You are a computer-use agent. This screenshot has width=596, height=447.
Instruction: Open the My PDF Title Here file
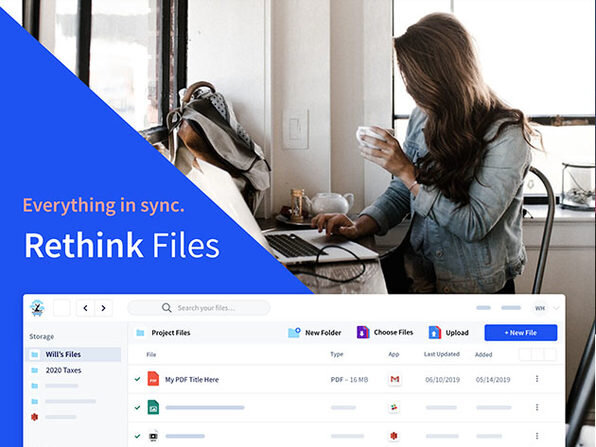point(192,379)
